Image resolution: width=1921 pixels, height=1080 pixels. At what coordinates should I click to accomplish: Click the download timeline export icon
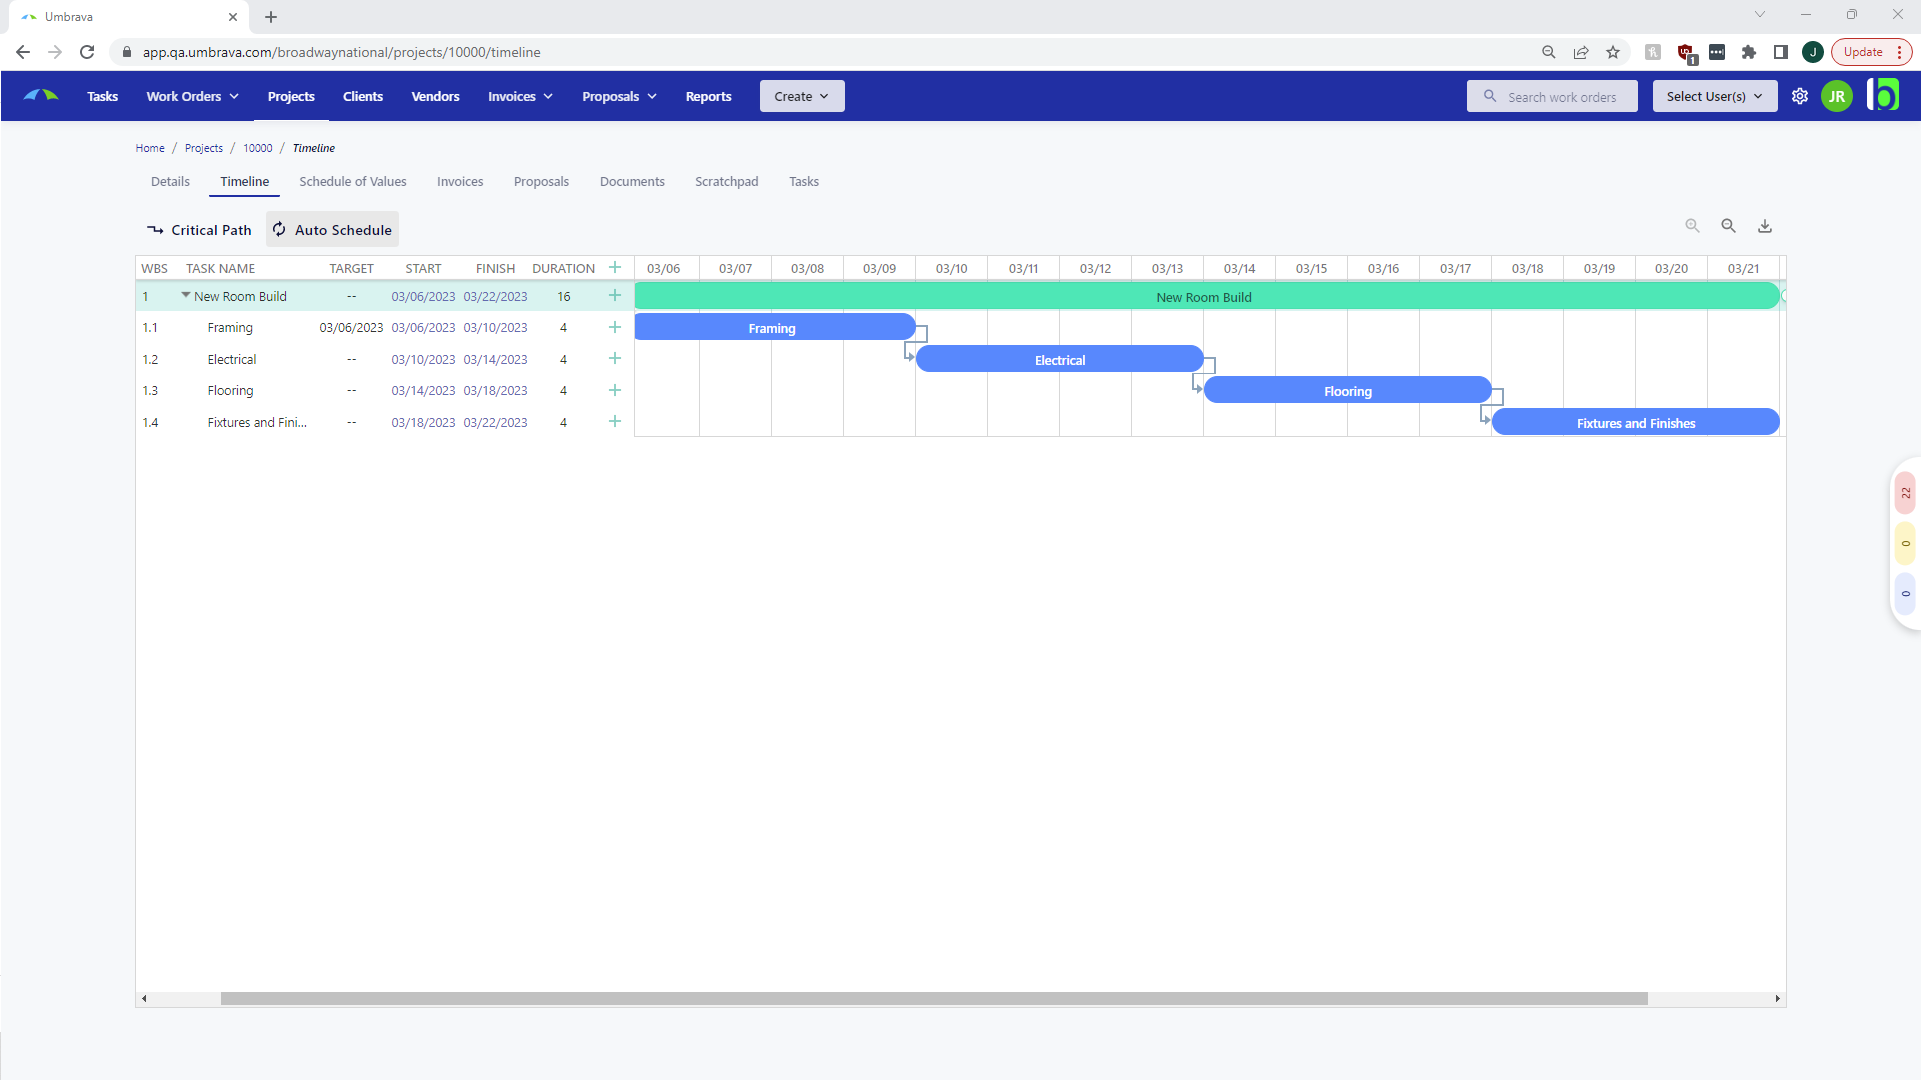1764,226
